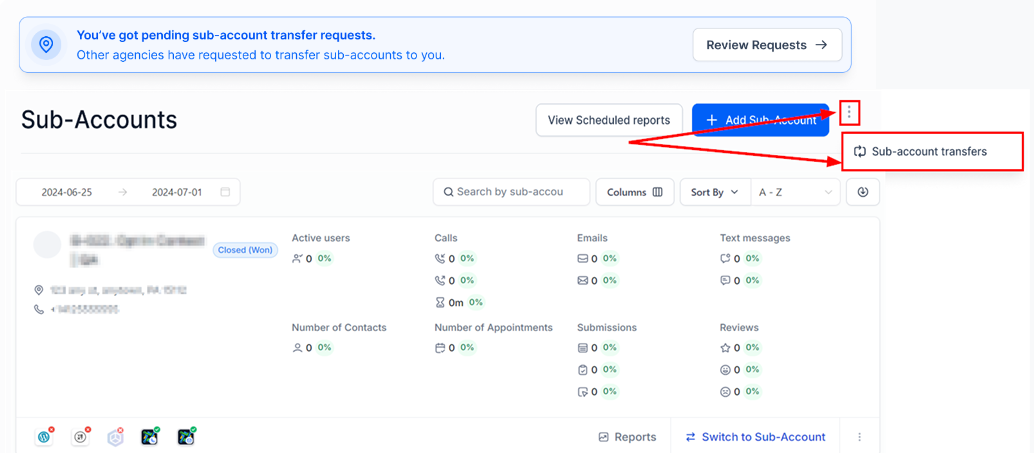Image resolution: width=1034 pixels, height=453 pixels.
Task: Expand the Sort By dropdown
Action: click(x=715, y=193)
